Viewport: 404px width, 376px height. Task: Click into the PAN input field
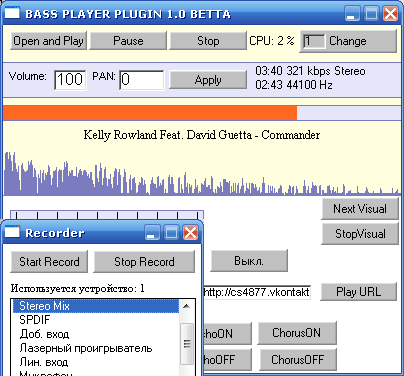142,80
